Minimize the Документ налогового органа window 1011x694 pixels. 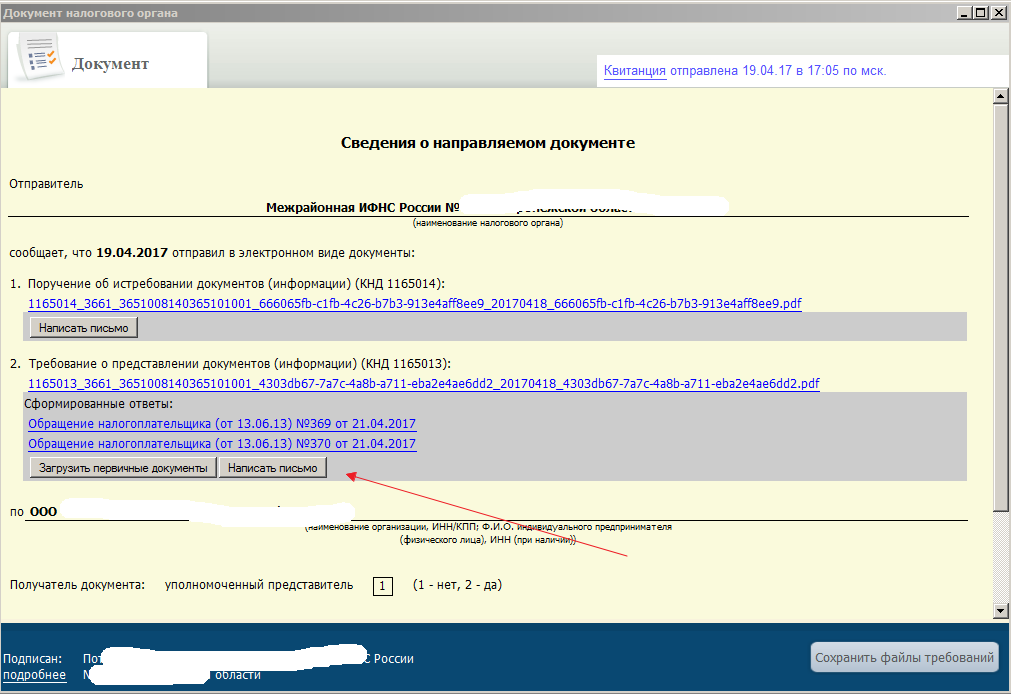point(963,12)
